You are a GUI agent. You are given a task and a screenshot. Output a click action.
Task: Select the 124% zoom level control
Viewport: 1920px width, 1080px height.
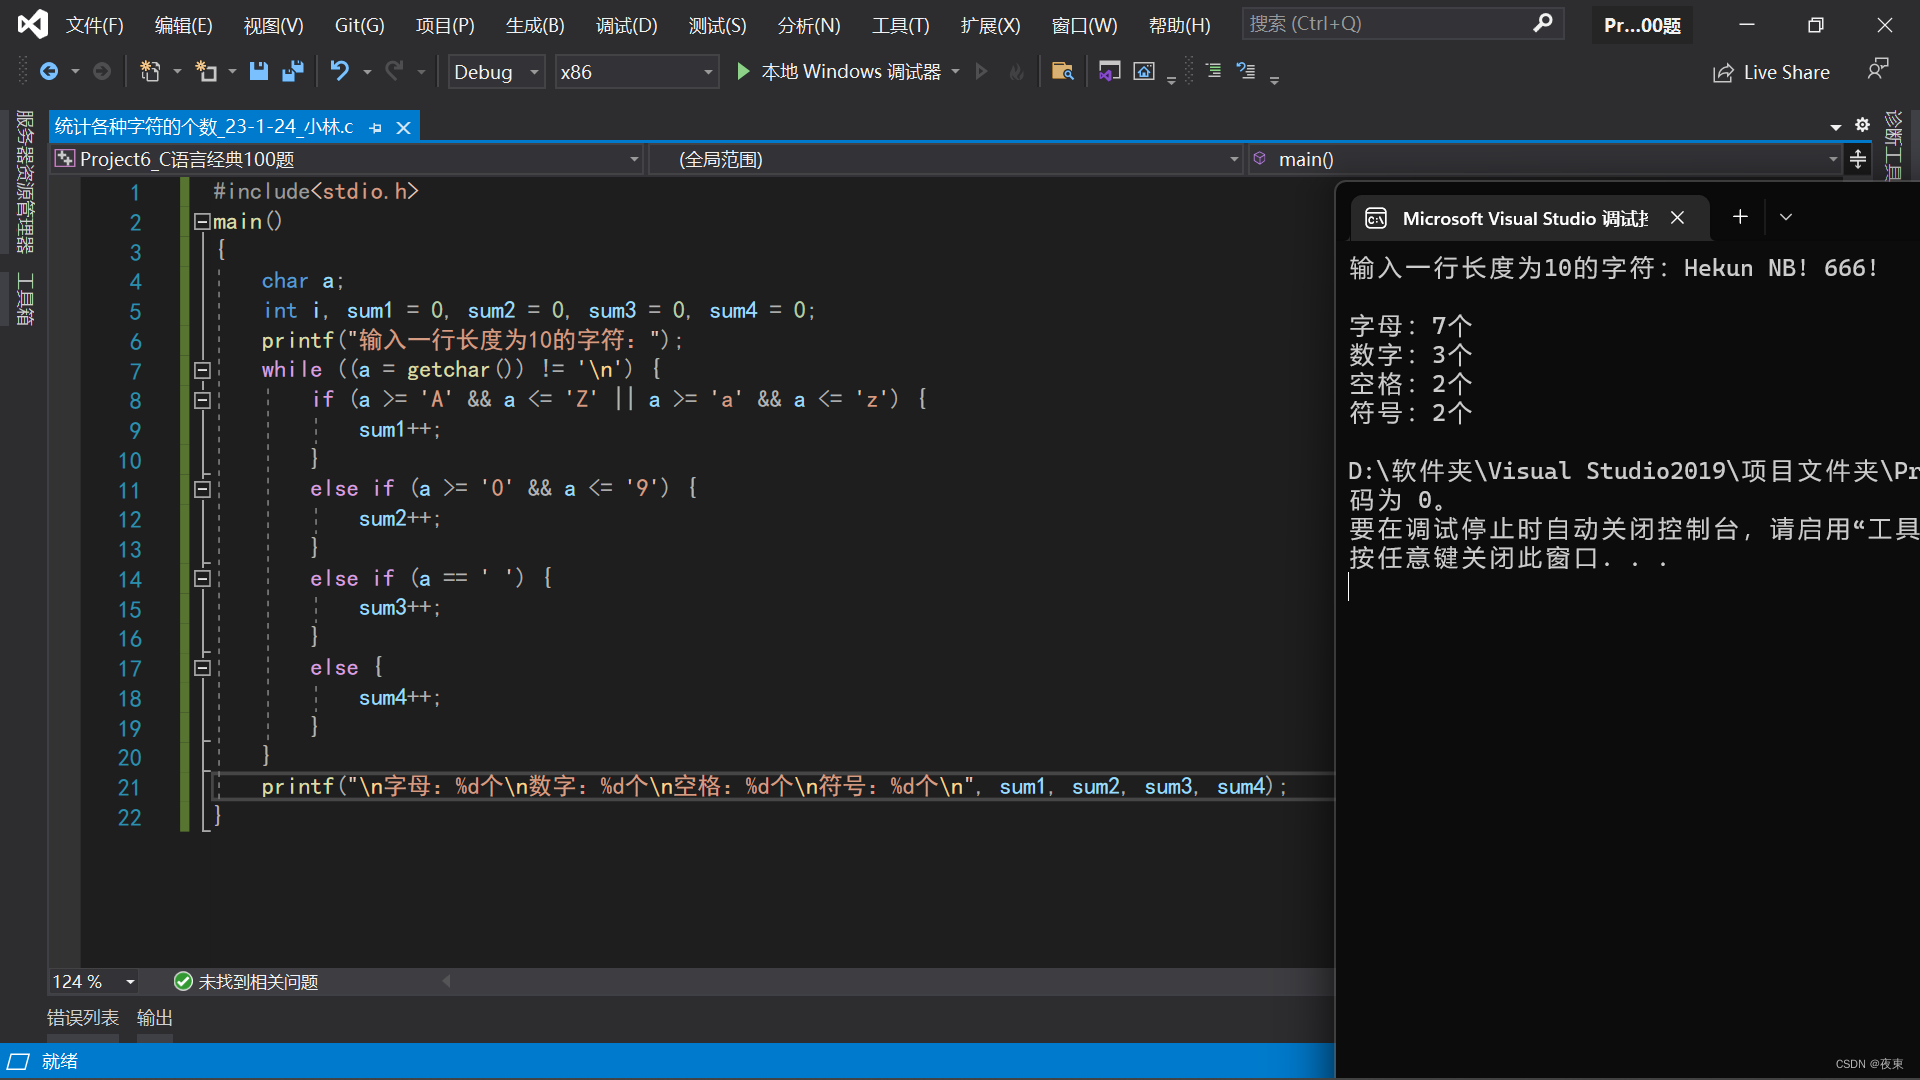tap(92, 981)
